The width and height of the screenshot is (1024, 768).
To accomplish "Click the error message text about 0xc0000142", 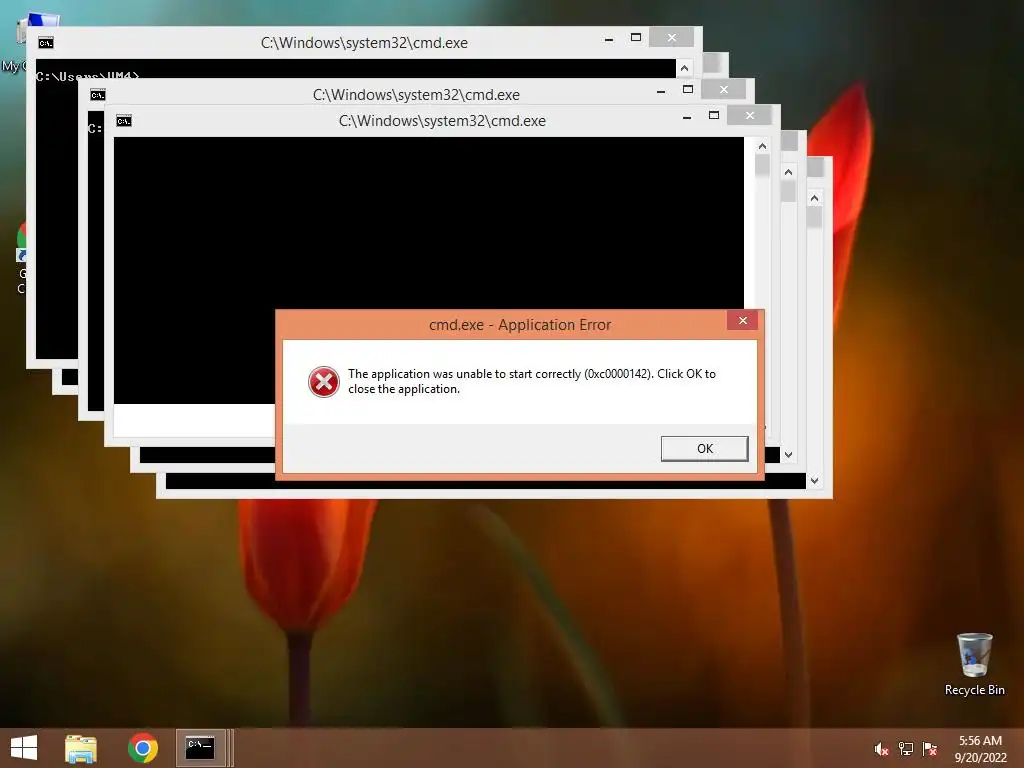I will click(x=532, y=381).
